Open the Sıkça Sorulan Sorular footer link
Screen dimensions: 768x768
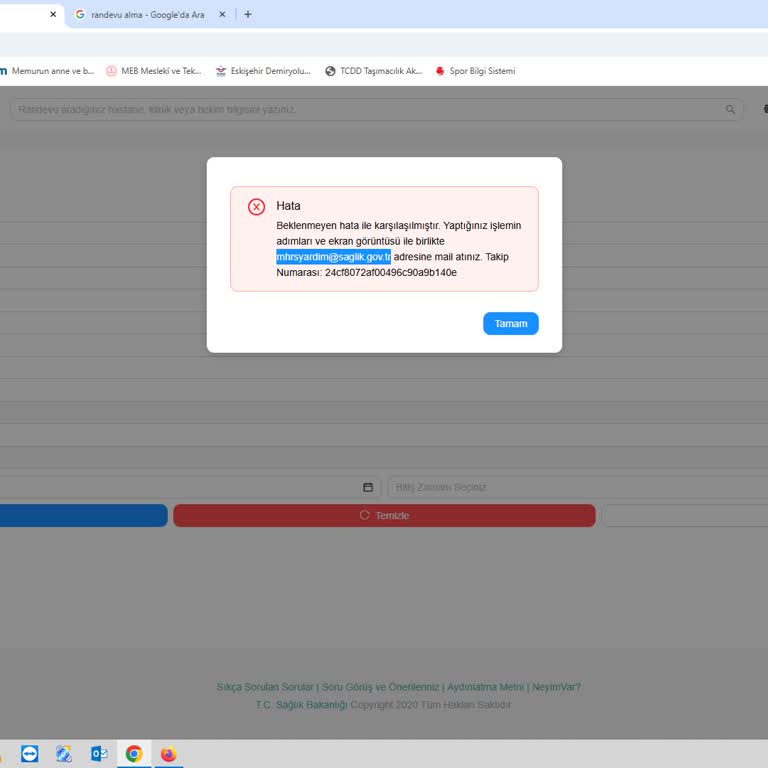click(x=265, y=687)
